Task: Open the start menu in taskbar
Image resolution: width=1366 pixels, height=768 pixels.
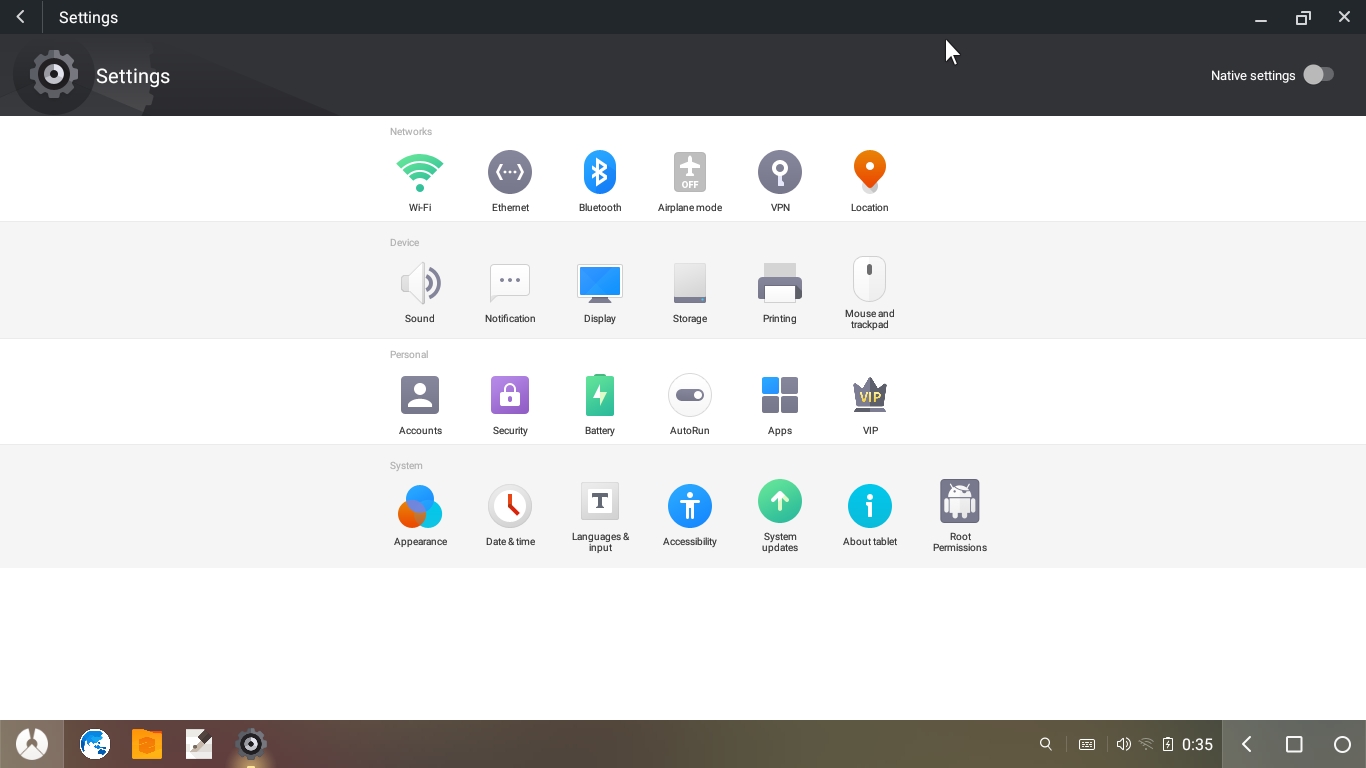Action: (x=32, y=744)
